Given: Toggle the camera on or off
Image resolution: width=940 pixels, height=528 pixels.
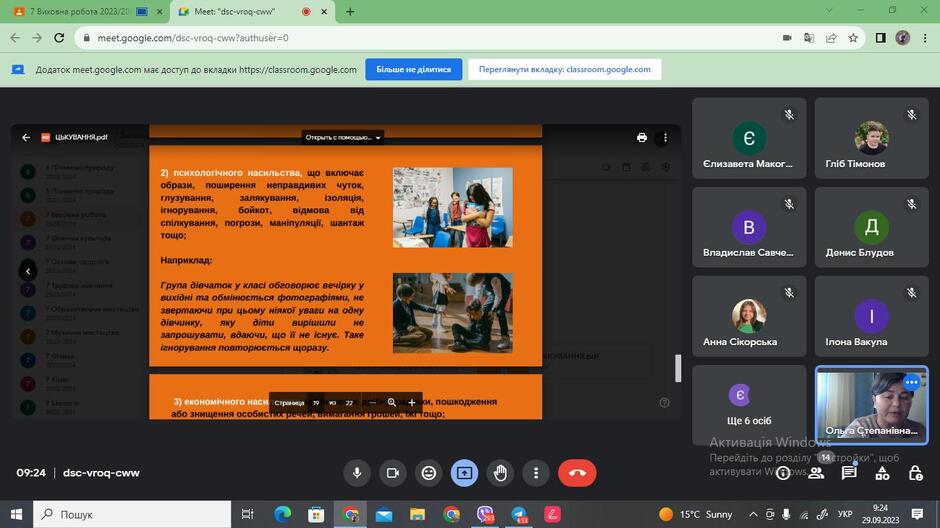Looking at the screenshot, I should coord(393,473).
